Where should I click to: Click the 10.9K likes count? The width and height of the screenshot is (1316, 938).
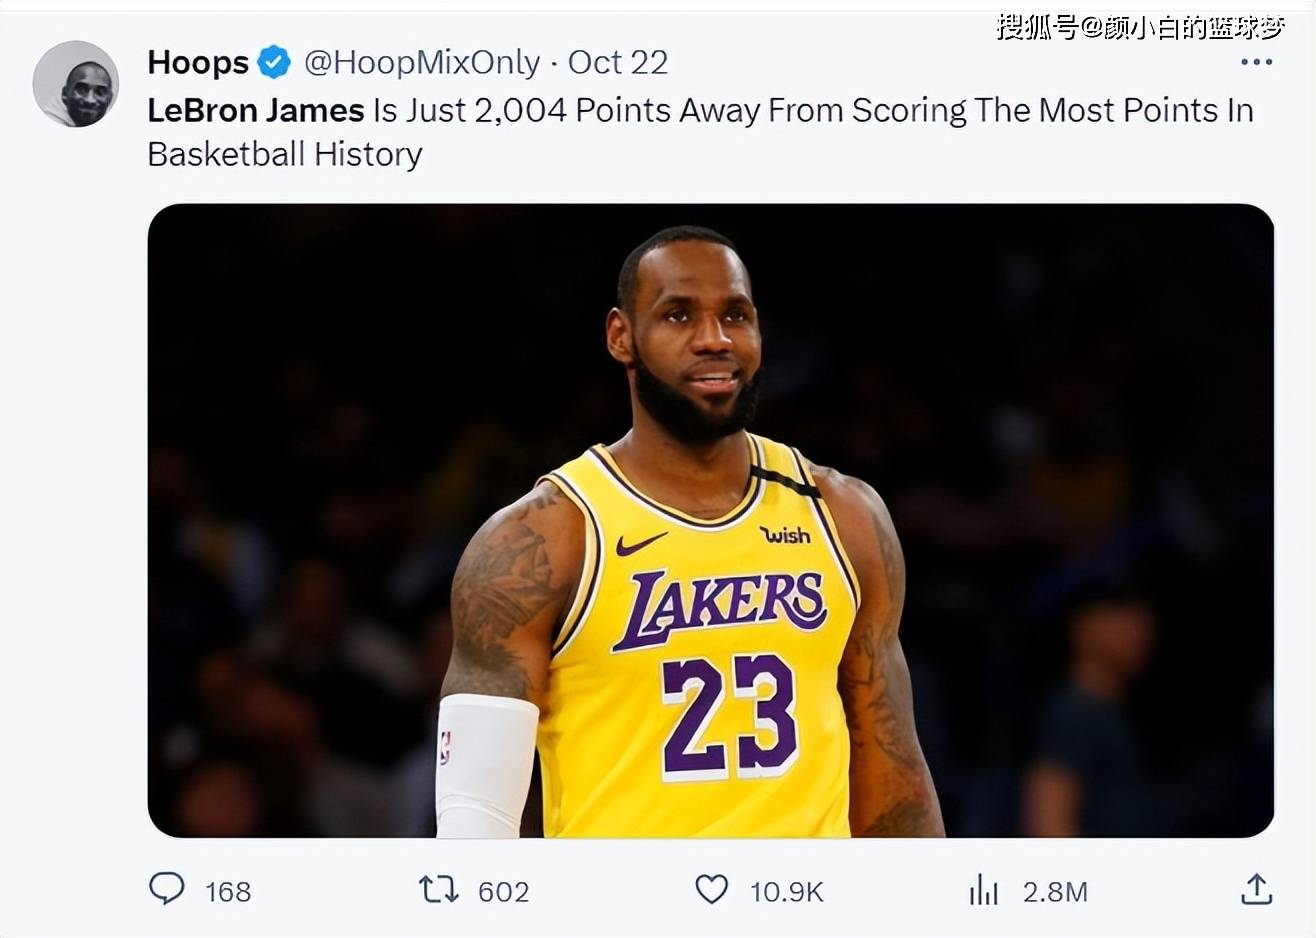click(786, 891)
